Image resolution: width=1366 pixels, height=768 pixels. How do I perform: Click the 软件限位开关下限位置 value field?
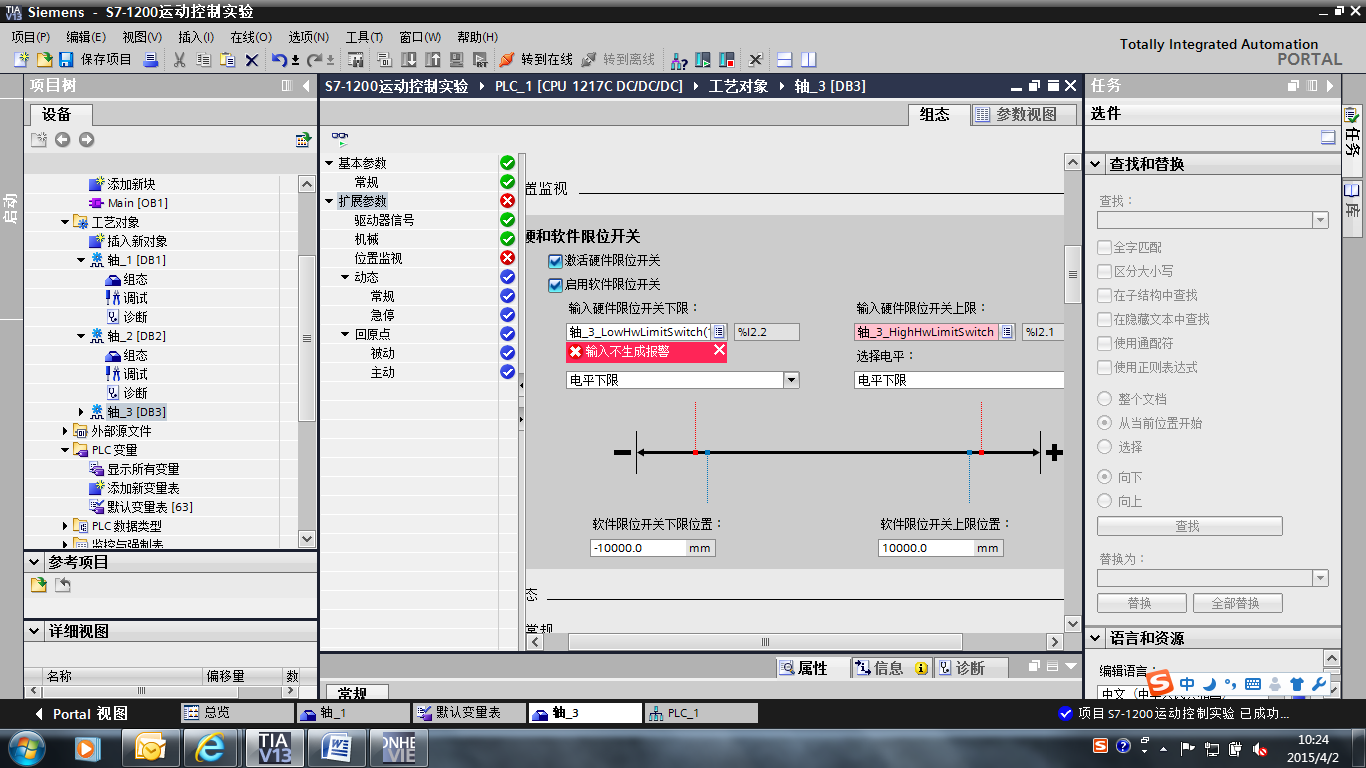point(637,548)
